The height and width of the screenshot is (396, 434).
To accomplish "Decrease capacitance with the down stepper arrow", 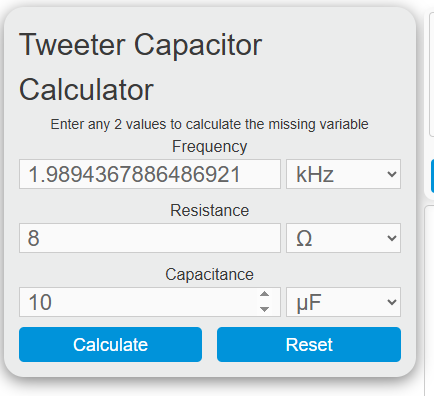I will click(x=264, y=309).
